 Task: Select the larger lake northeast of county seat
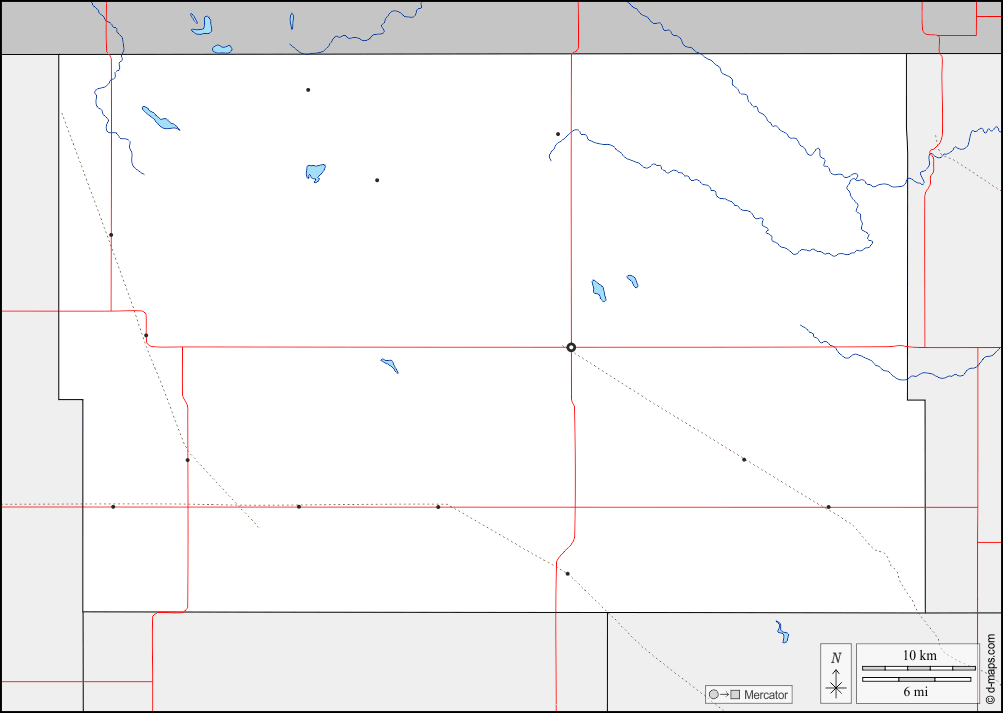pos(599,290)
